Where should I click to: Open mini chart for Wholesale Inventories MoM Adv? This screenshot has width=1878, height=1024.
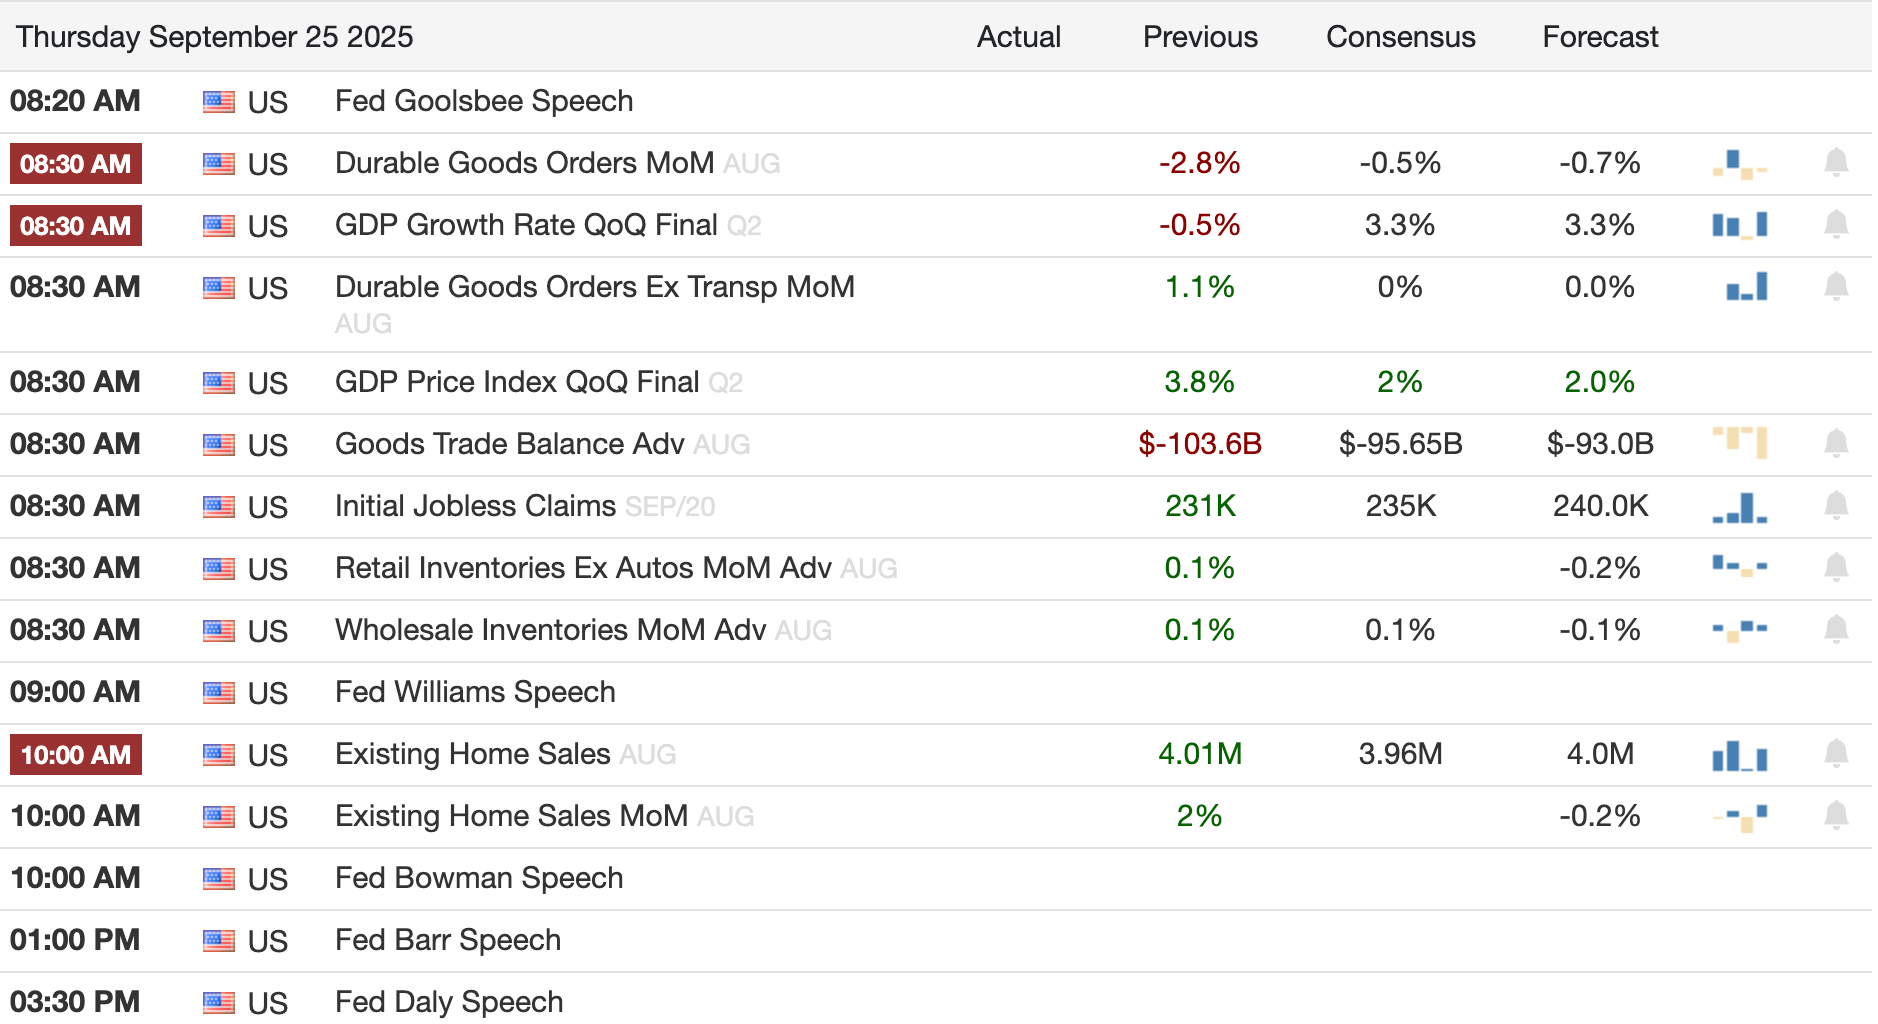[1740, 630]
